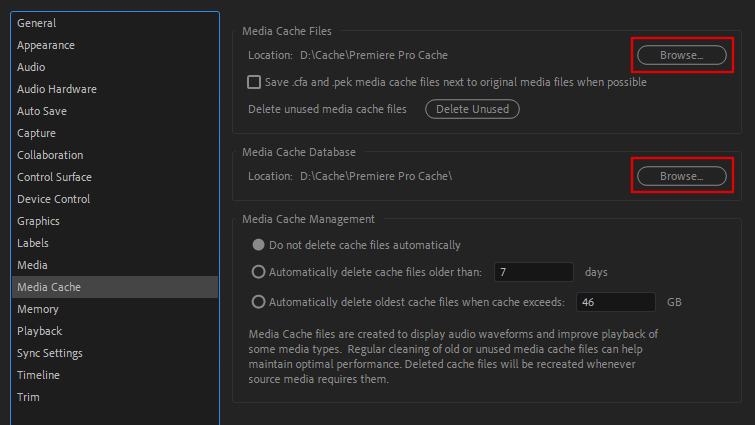Open the Collaboration preferences section
Screen dimensions: 755x425
[50, 155]
